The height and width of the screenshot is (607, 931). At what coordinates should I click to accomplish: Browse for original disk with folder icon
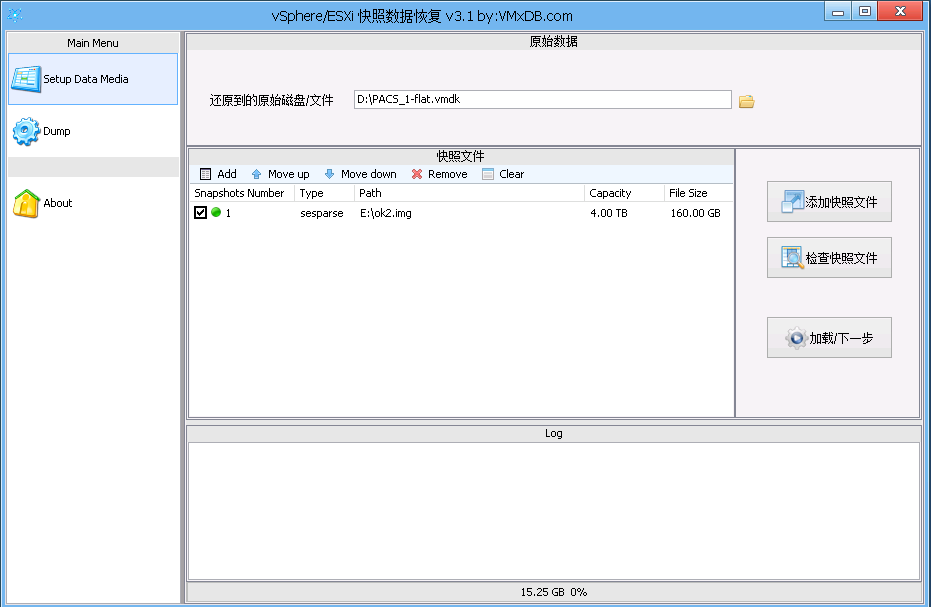tap(746, 102)
